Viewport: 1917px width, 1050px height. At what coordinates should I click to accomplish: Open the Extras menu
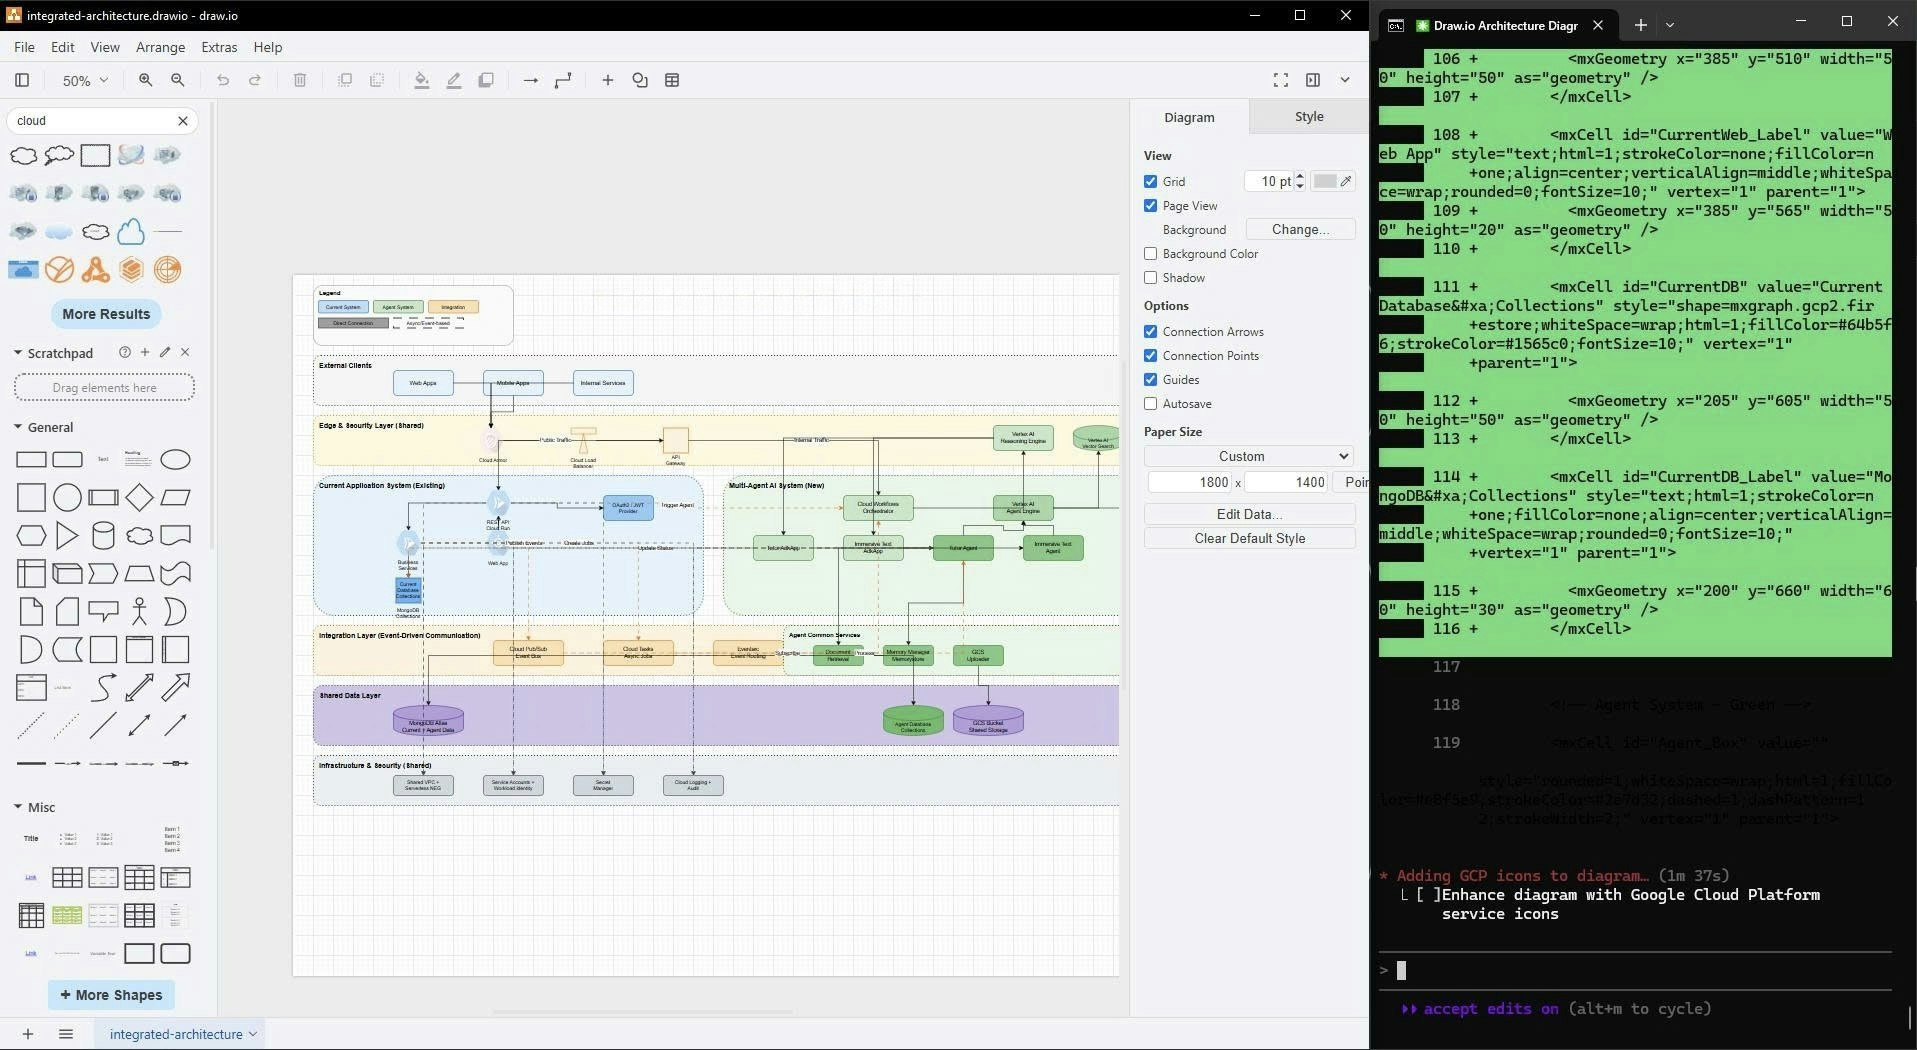219,47
